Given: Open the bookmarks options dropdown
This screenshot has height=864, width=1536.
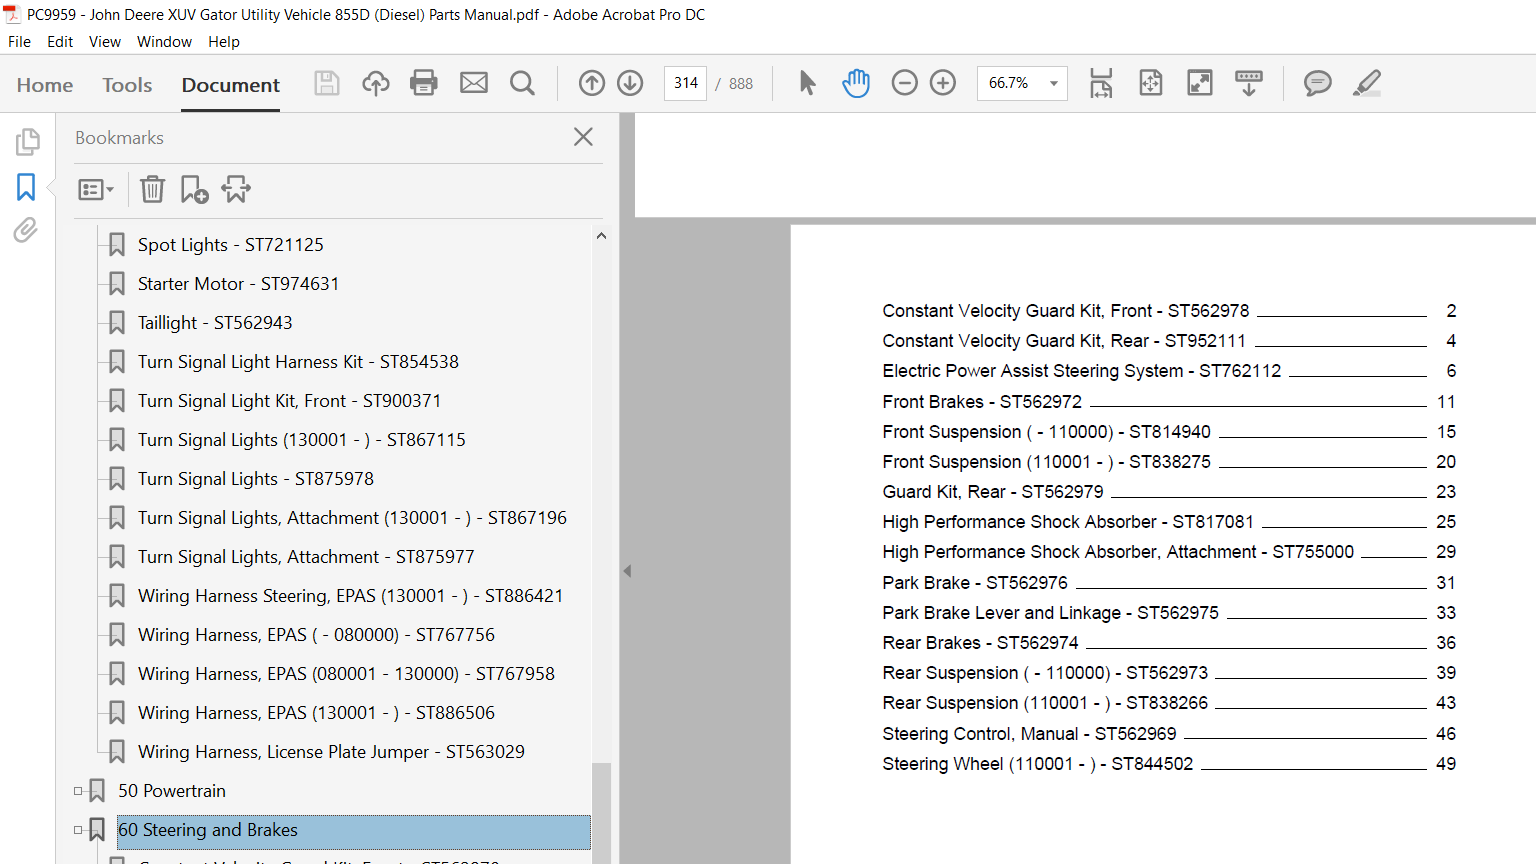Looking at the screenshot, I should pyautogui.click(x=96, y=189).
